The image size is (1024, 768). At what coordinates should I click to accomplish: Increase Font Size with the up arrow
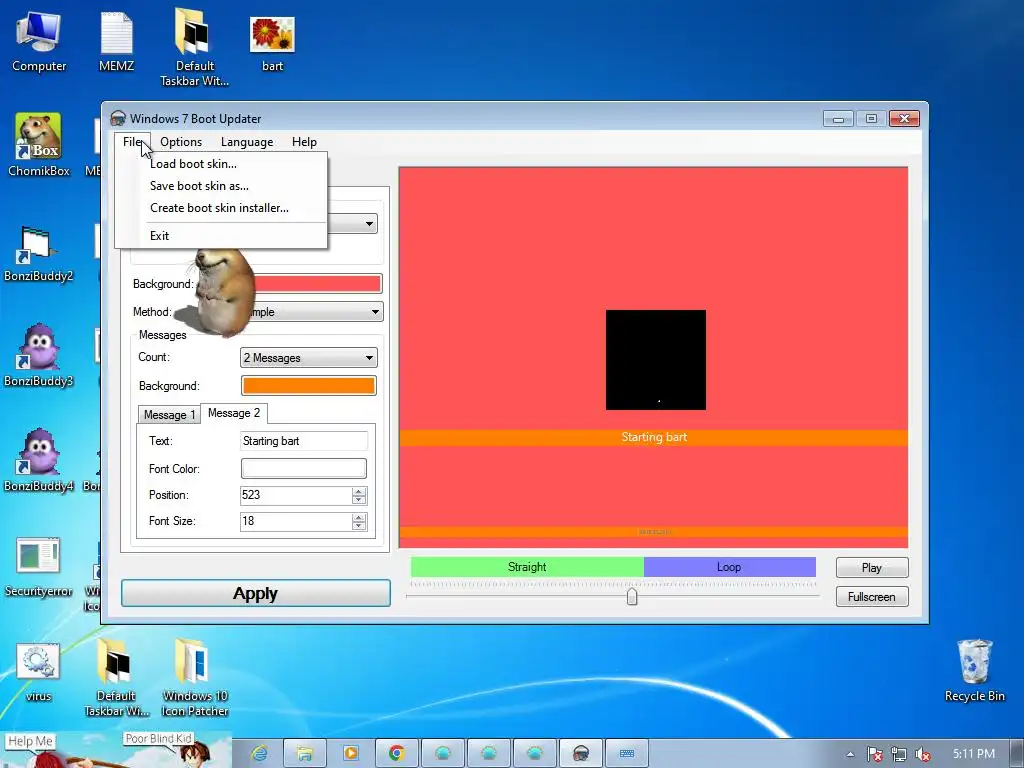click(359, 517)
